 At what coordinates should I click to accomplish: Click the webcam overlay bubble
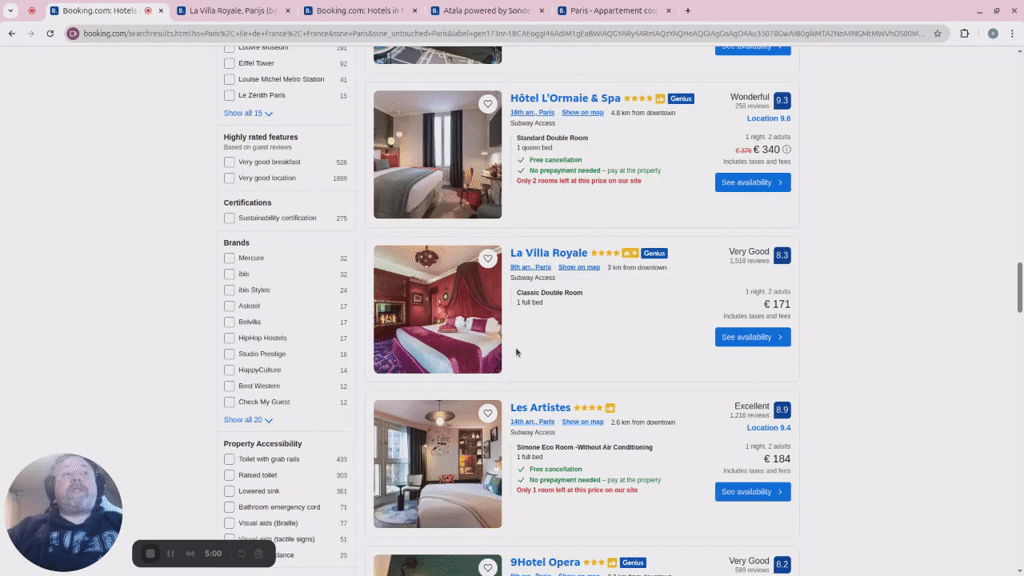[x=63, y=513]
